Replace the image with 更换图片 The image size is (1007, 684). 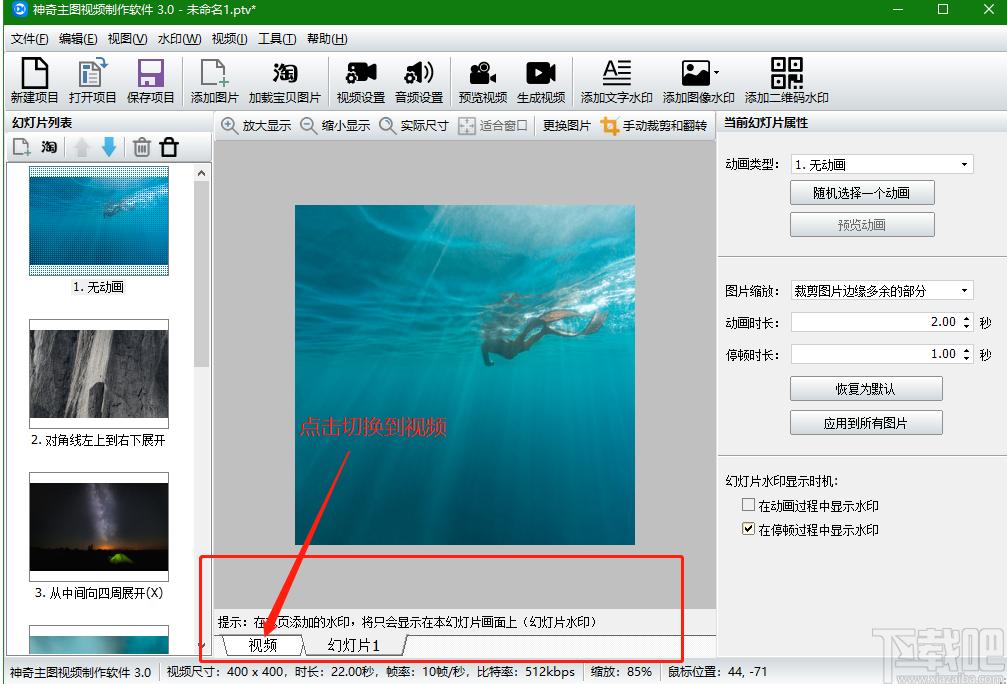(566, 125)
